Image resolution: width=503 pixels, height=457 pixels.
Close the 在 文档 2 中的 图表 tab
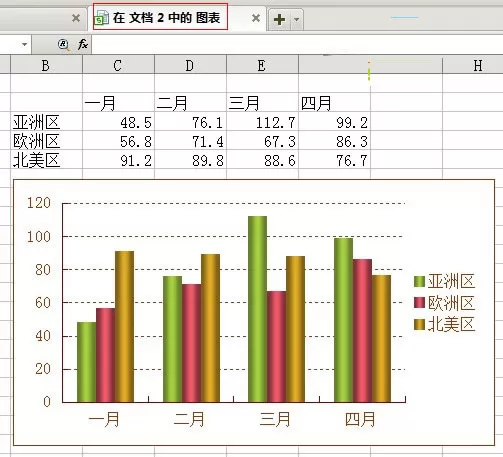click(x=256, y=18)
